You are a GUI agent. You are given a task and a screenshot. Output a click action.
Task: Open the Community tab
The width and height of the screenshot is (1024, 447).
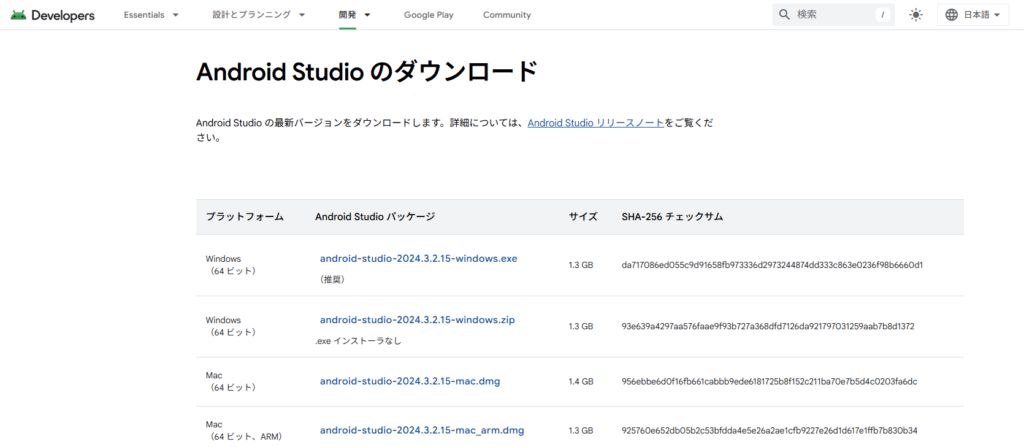pyautogui.click(x=507, y=14)
